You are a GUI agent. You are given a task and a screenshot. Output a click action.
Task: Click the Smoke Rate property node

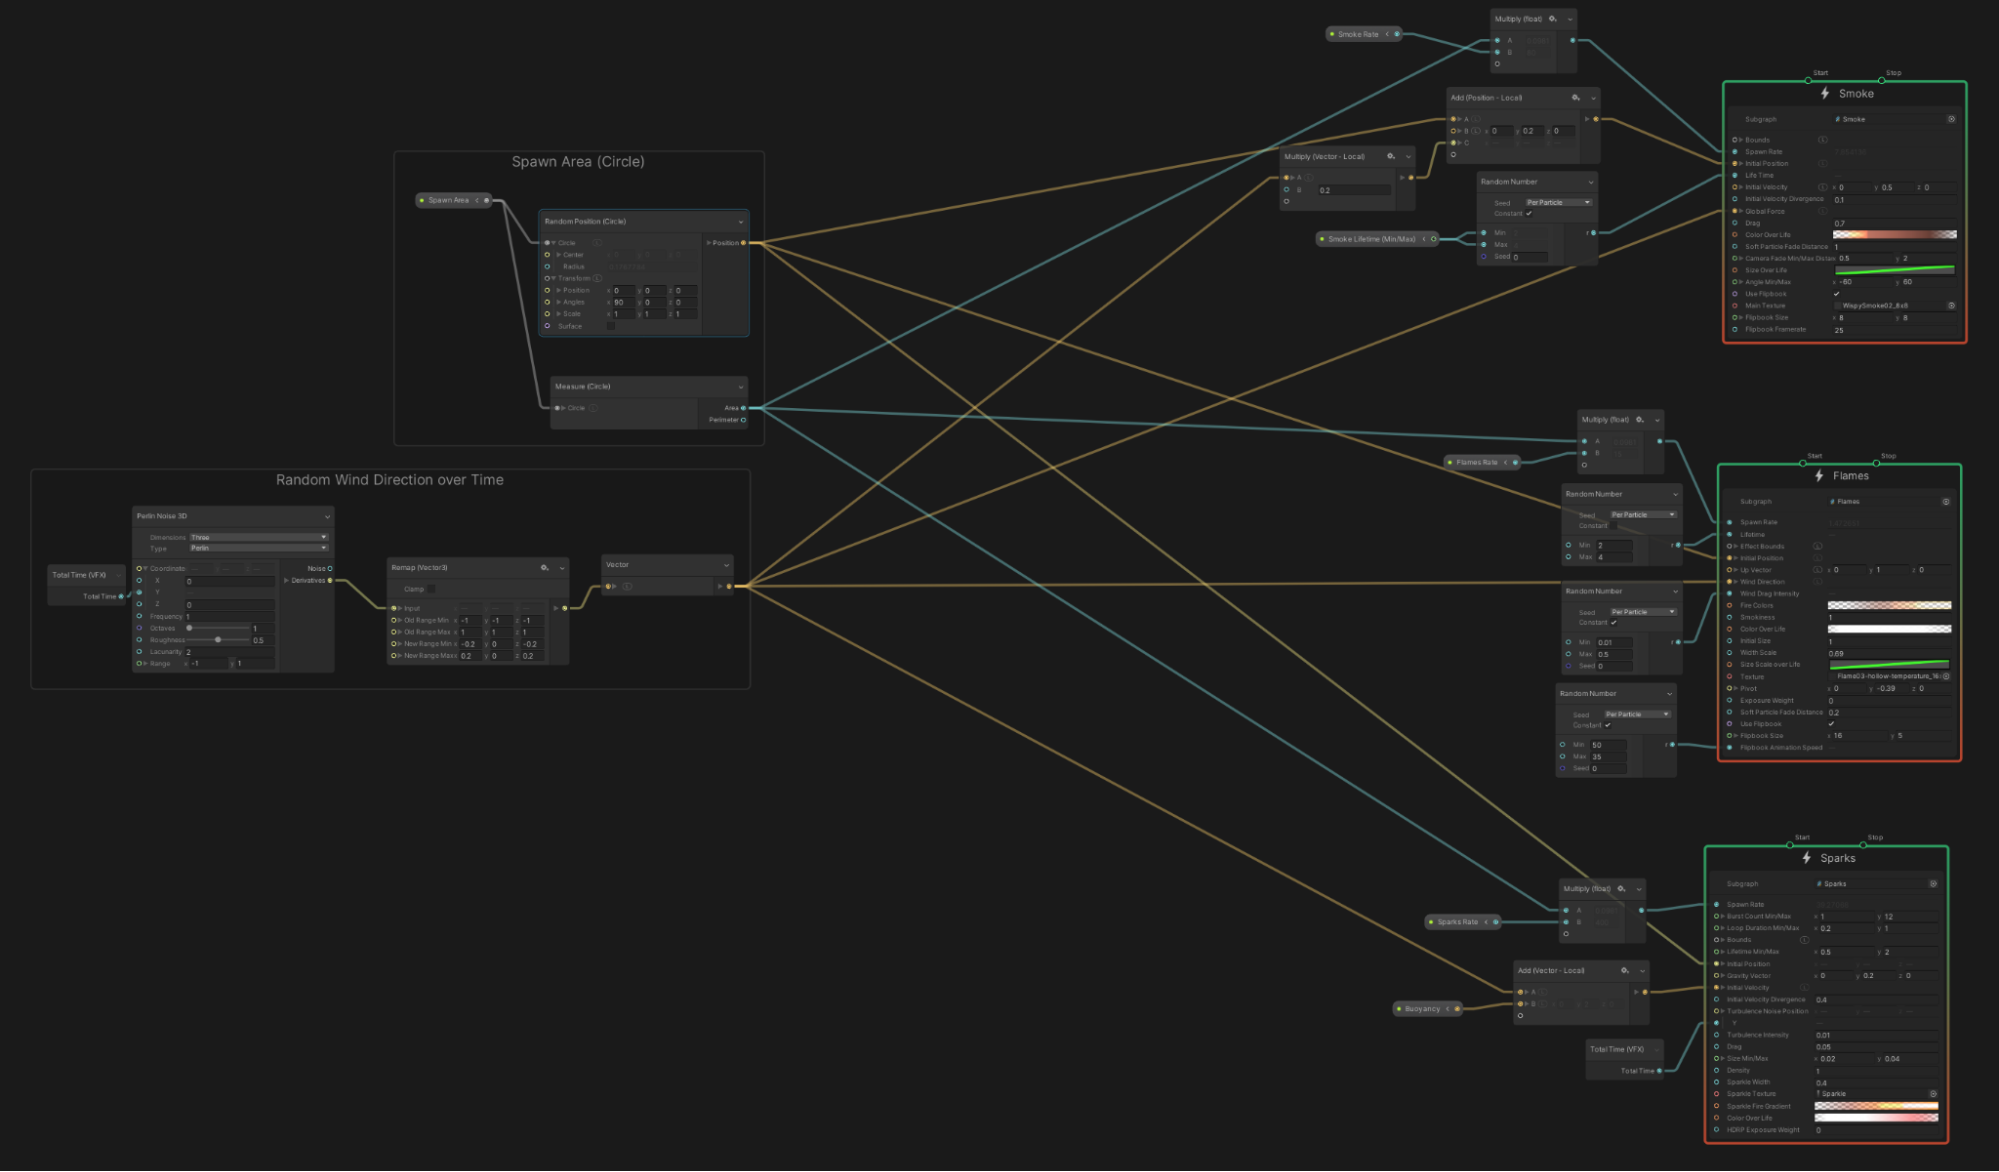[1358, 34]
